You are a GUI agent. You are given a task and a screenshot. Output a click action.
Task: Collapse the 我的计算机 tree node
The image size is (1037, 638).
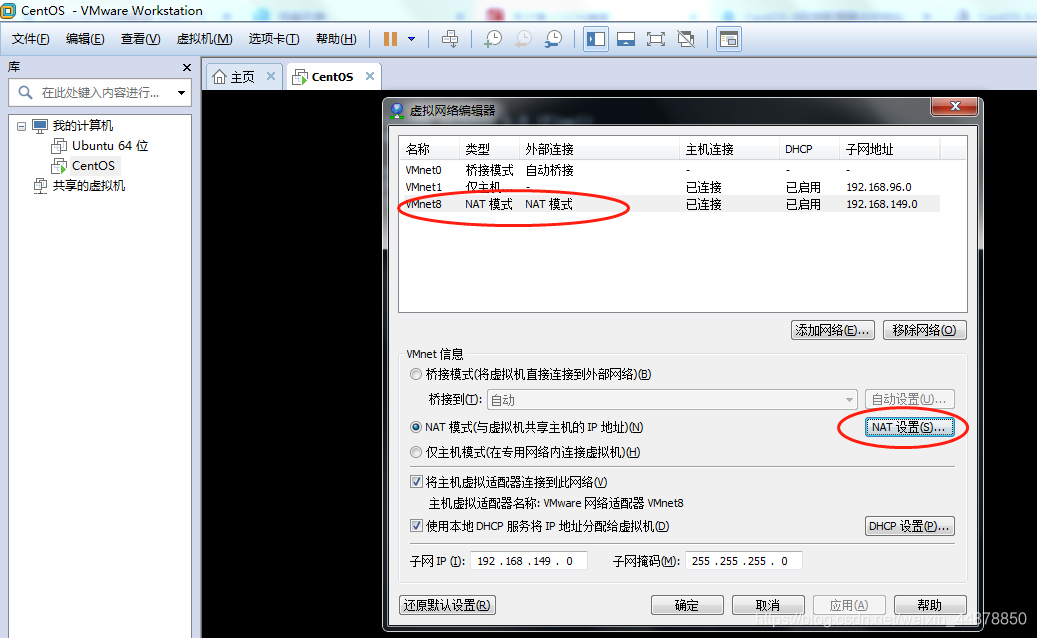[x=21, y=126]
